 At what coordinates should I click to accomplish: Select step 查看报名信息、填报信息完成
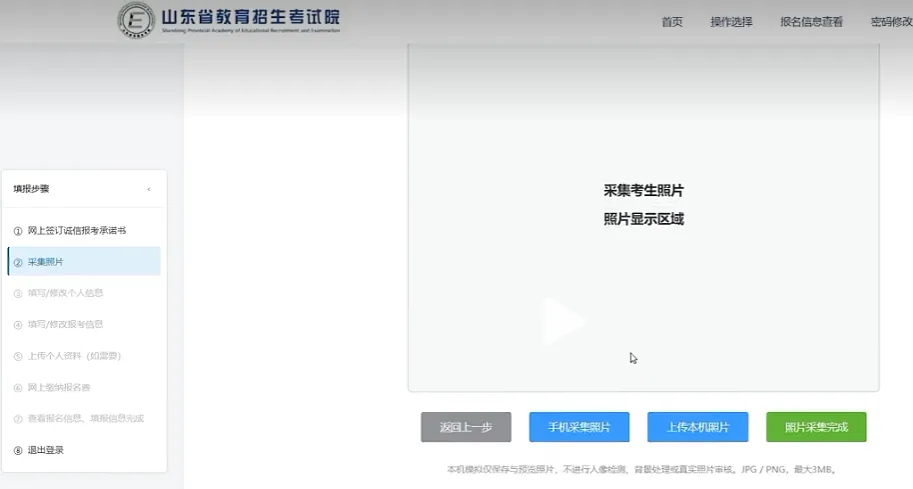coord(84,418)
